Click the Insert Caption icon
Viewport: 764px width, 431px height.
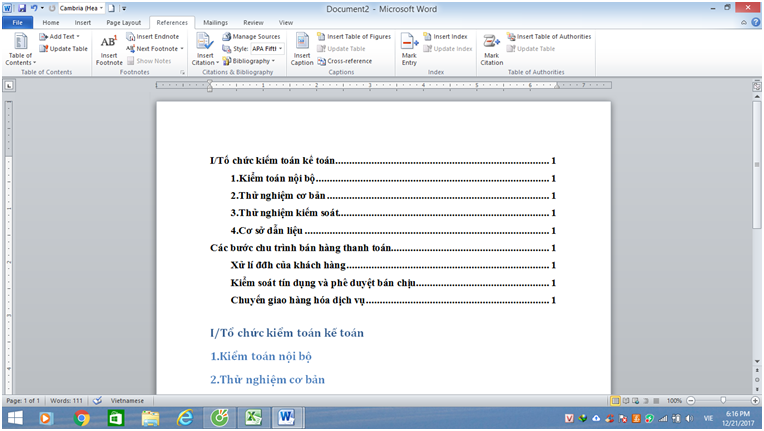302,49
